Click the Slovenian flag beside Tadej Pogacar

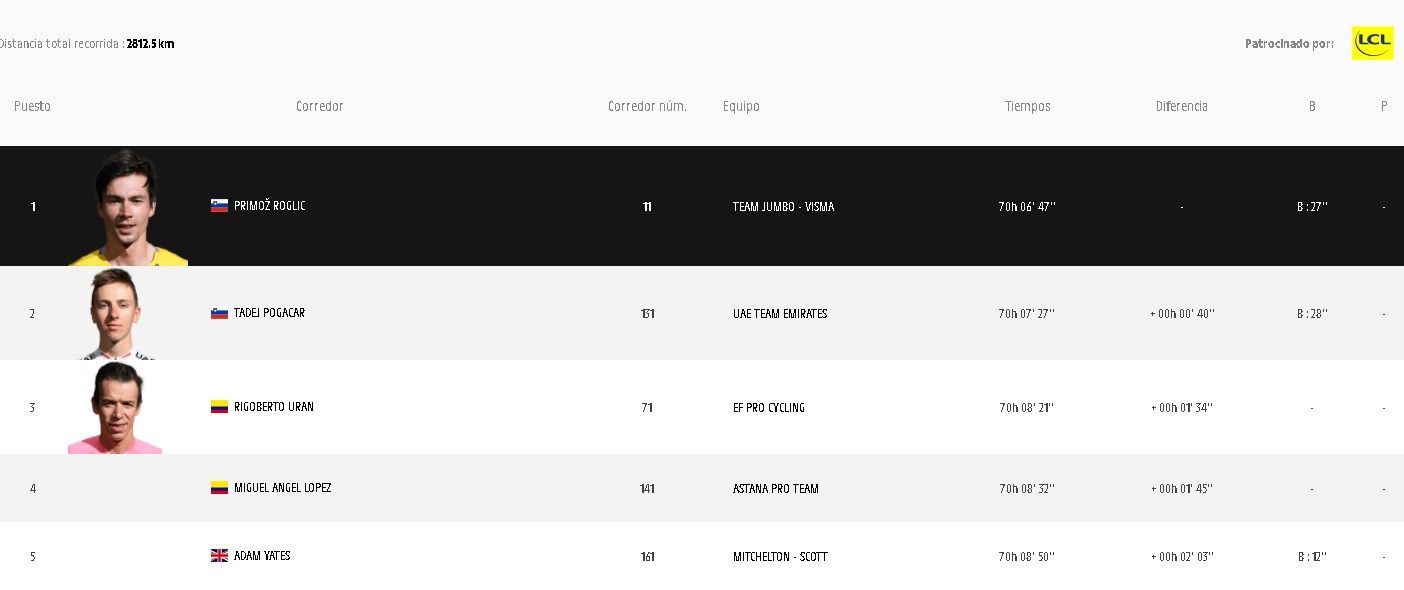coord(219,313)
